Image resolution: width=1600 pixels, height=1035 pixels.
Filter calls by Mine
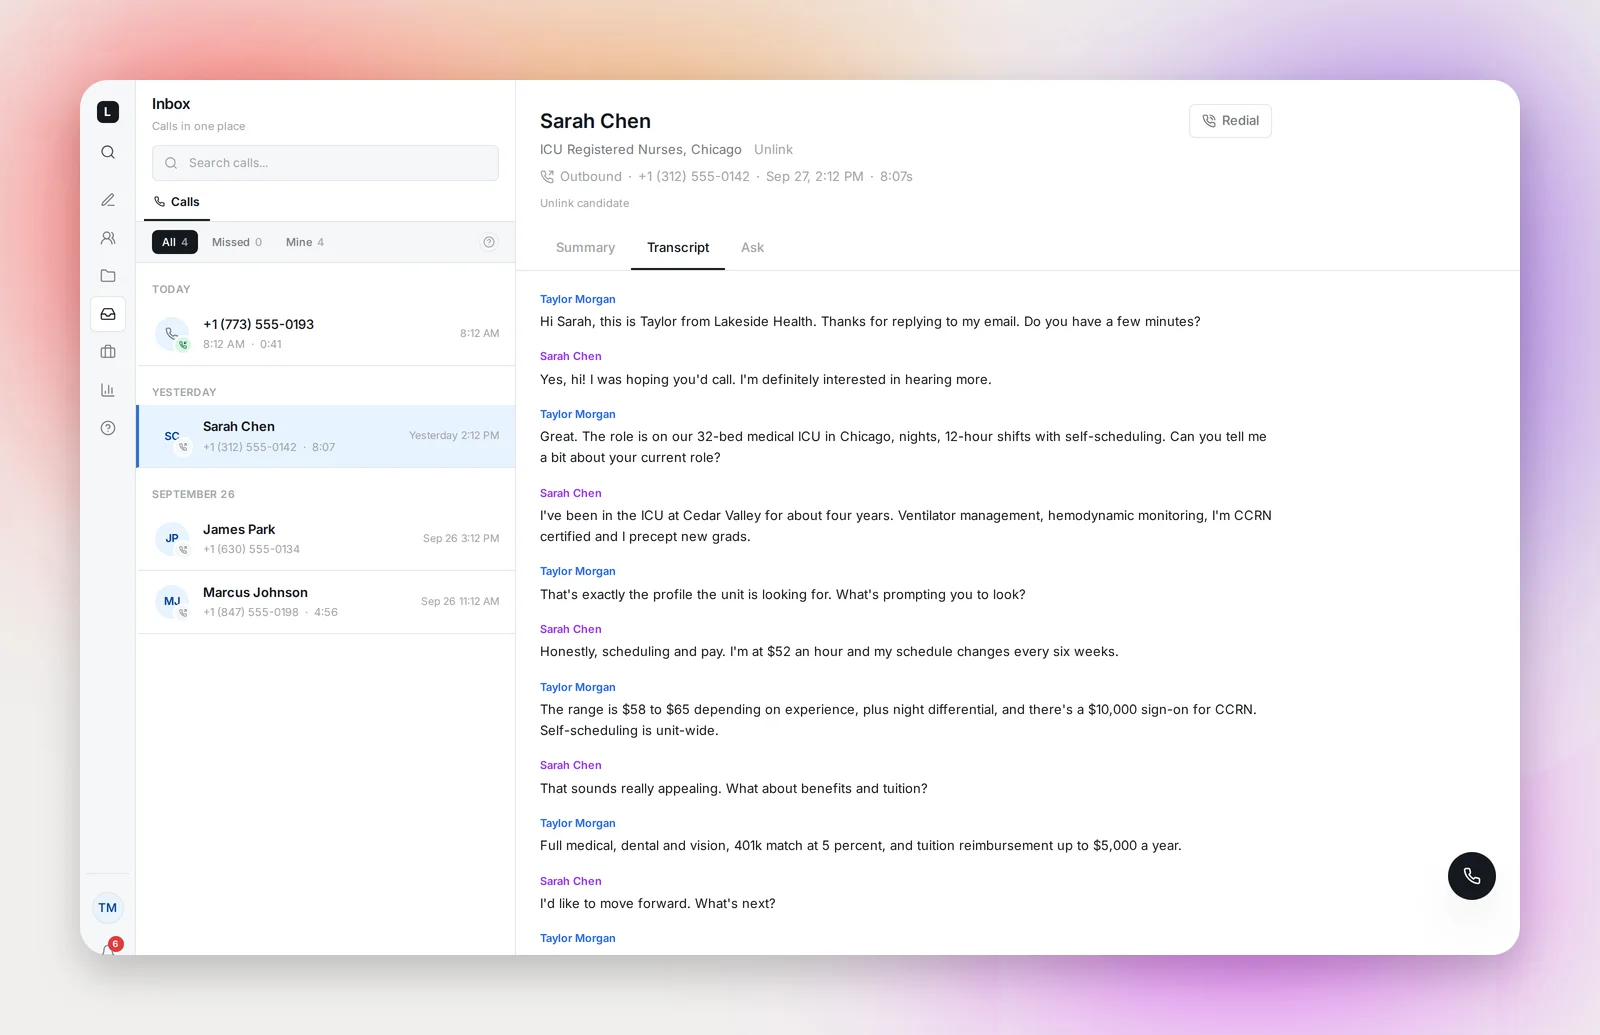tap(305, 242)
